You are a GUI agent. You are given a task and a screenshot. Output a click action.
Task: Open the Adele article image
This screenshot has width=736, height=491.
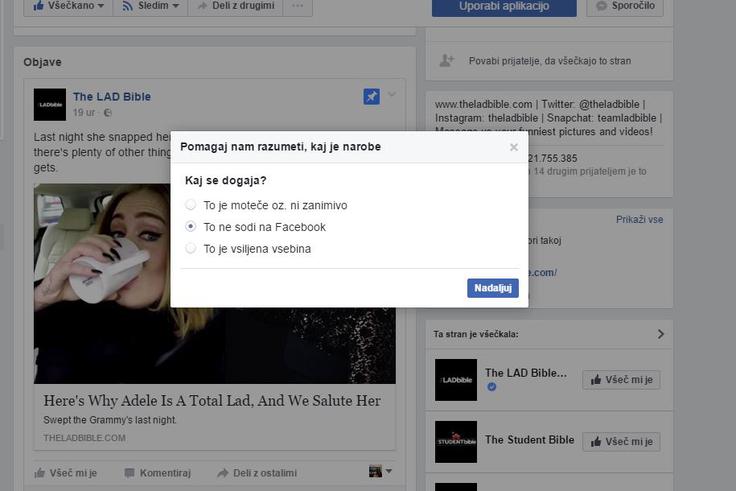[215, 284]
